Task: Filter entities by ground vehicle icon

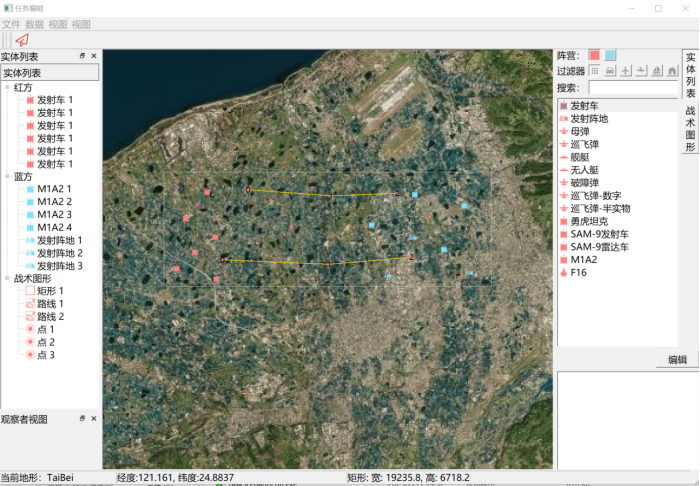Action: (x=610, y=71)
